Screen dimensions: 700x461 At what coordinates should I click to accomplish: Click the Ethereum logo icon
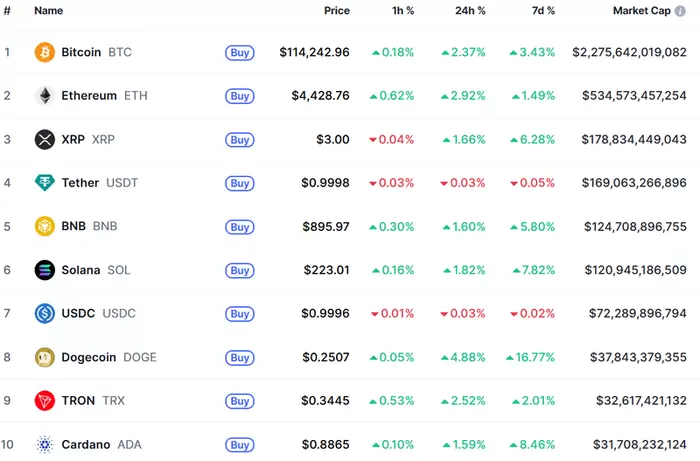pyautogui.click(x=44, y=96)
